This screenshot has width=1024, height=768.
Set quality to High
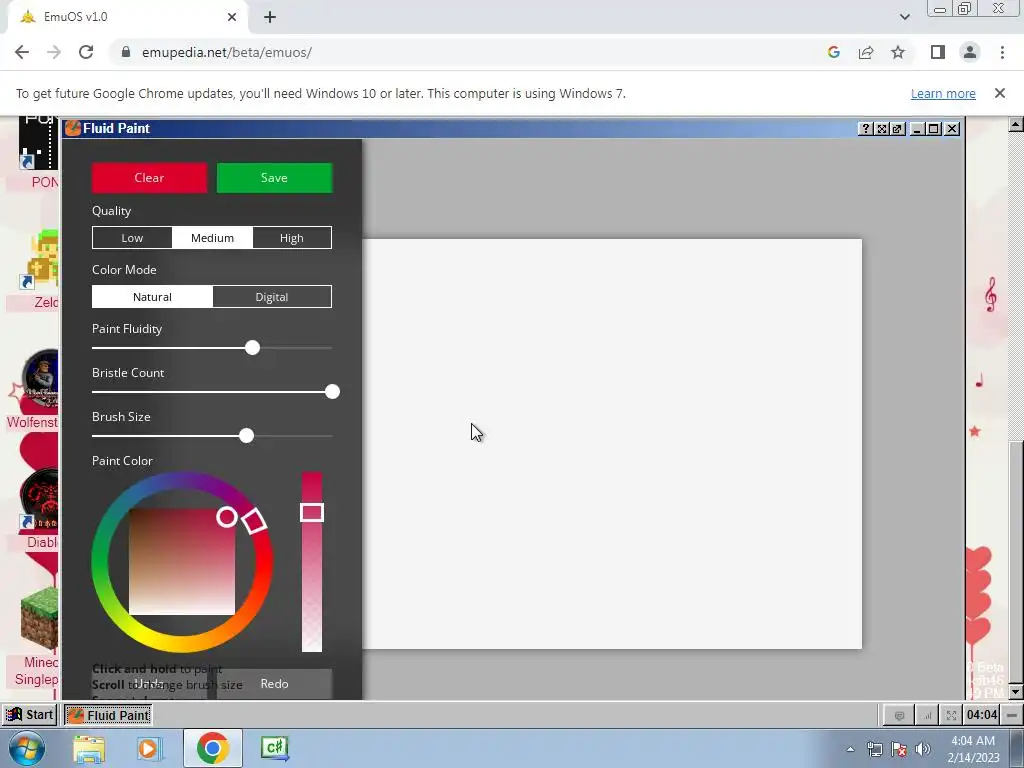(x=292, y=238)
